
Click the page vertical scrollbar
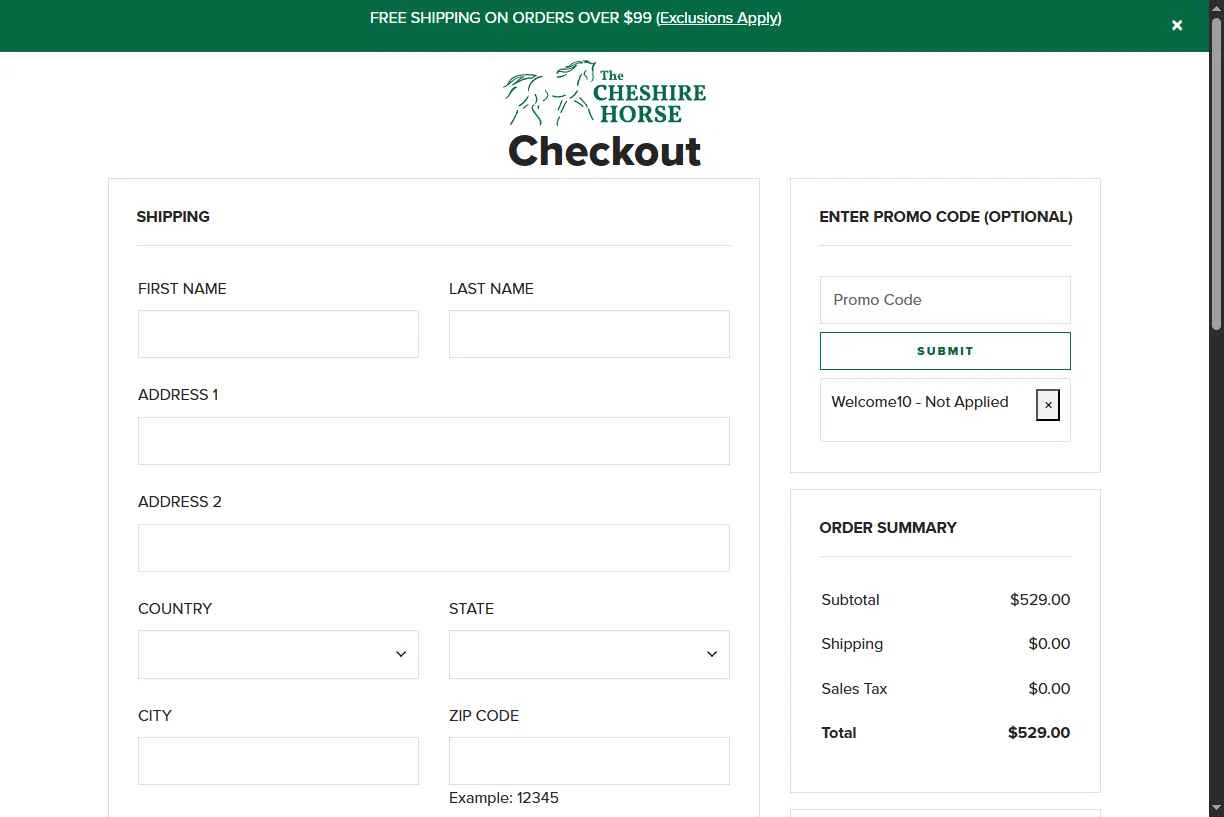point(1216,172)
